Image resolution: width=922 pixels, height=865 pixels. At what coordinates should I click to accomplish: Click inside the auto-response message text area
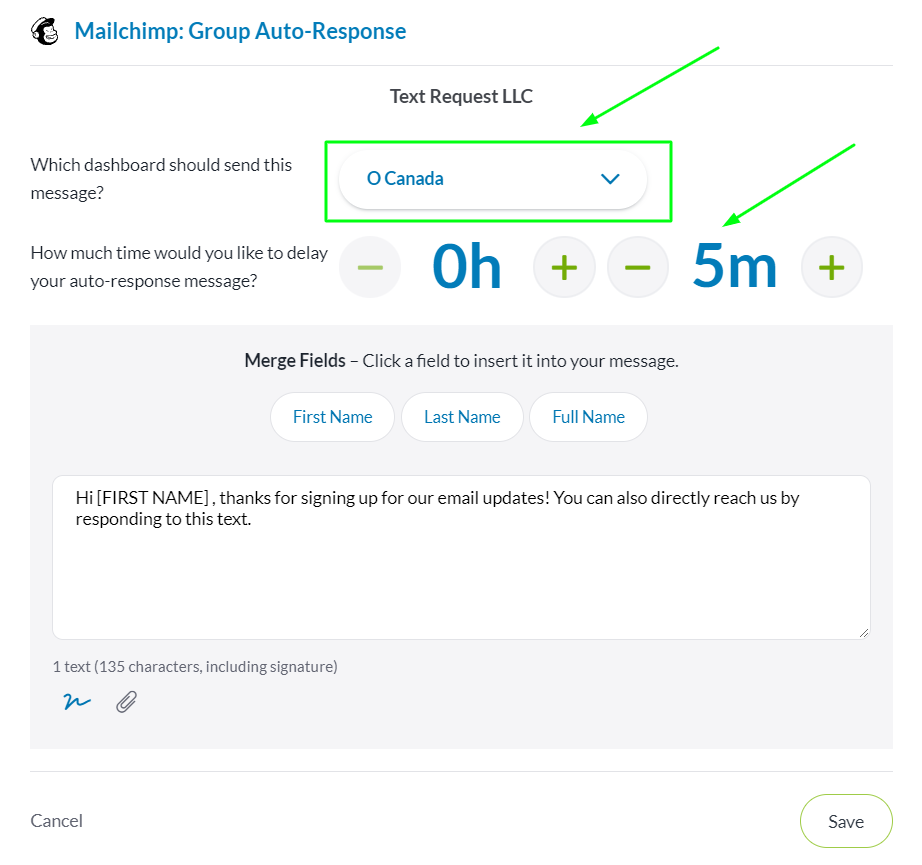click(461, 557)
